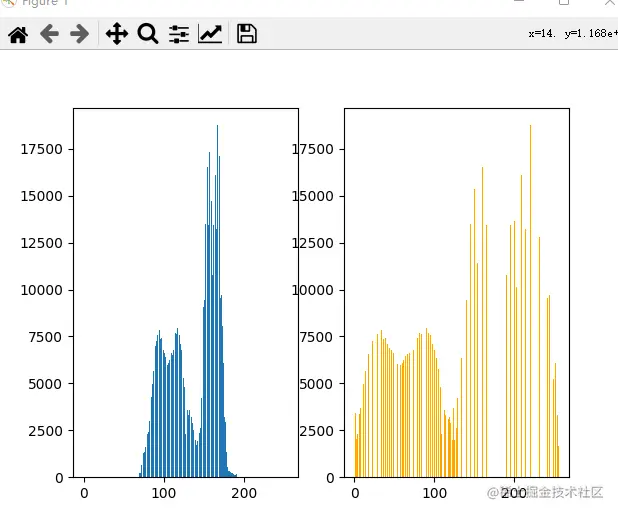Go back to the previous view
Viewport: 618px width, 514px height.
[x=49, y=34]
